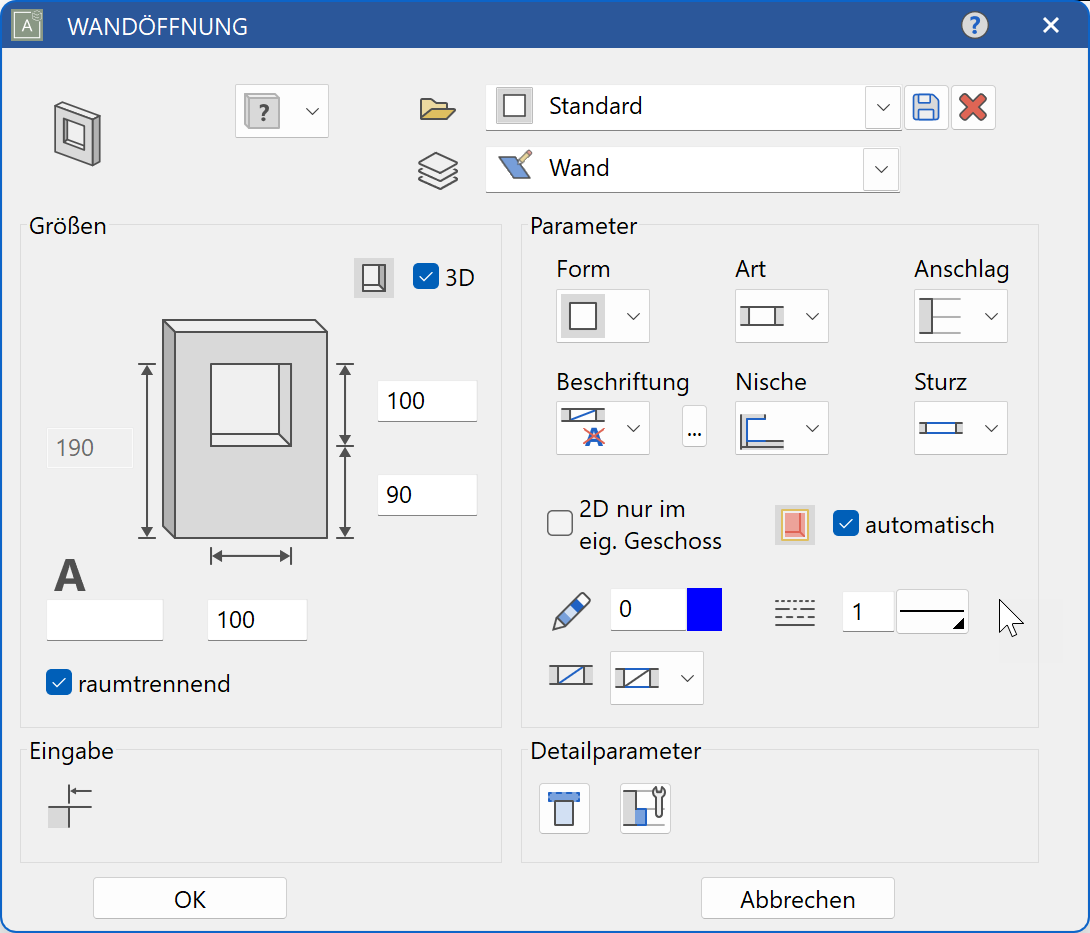Open the Nische dropdown

pyautogui.click(x=781, y=428)
